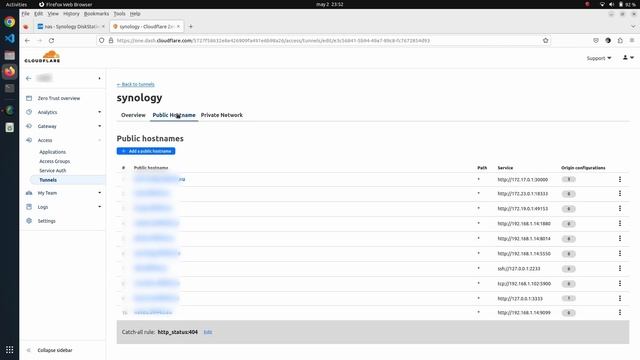Open the Help menu
This screenshot has height=360, width=640.
coord(135,13)
